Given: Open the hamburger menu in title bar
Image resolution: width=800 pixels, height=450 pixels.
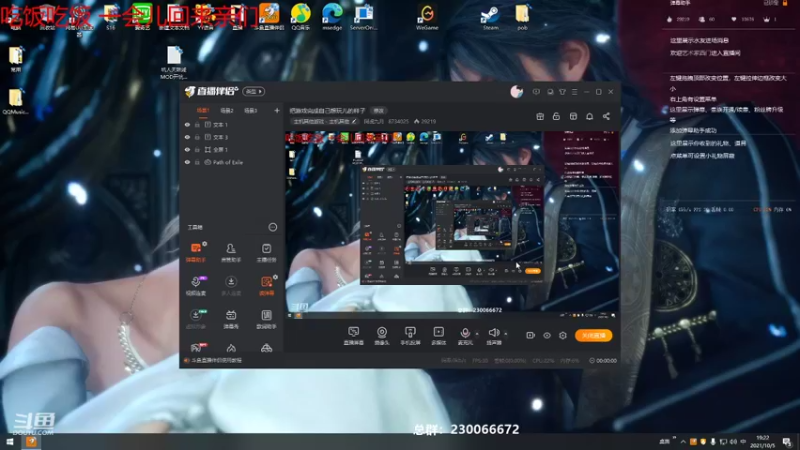Looking at the screenshot, I should click(575, 92).
